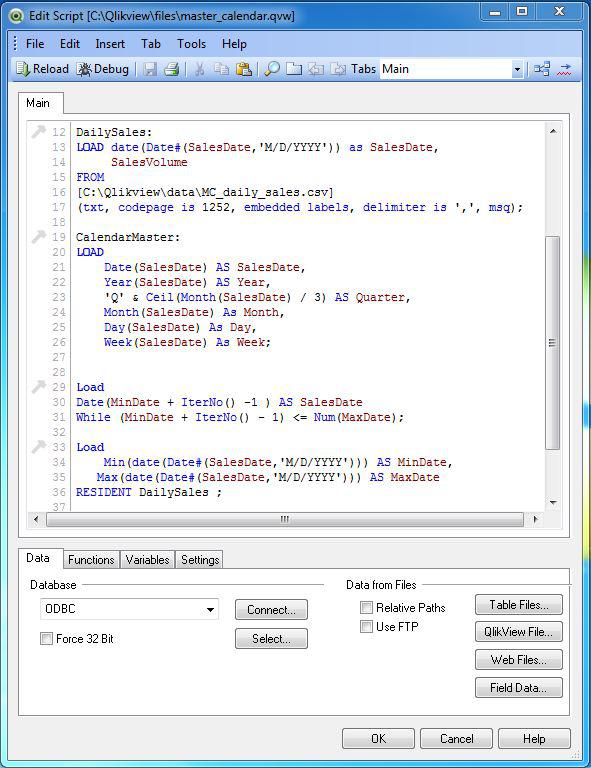The image size is (591, 768).
Task: Click the vertical scrollbar thumb
Action: tap(552, 342)
